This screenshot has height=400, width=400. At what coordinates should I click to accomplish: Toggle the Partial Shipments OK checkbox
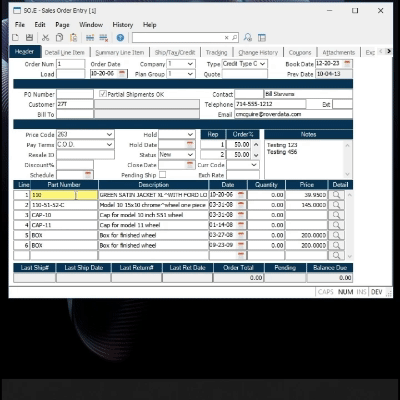point(103,94)
